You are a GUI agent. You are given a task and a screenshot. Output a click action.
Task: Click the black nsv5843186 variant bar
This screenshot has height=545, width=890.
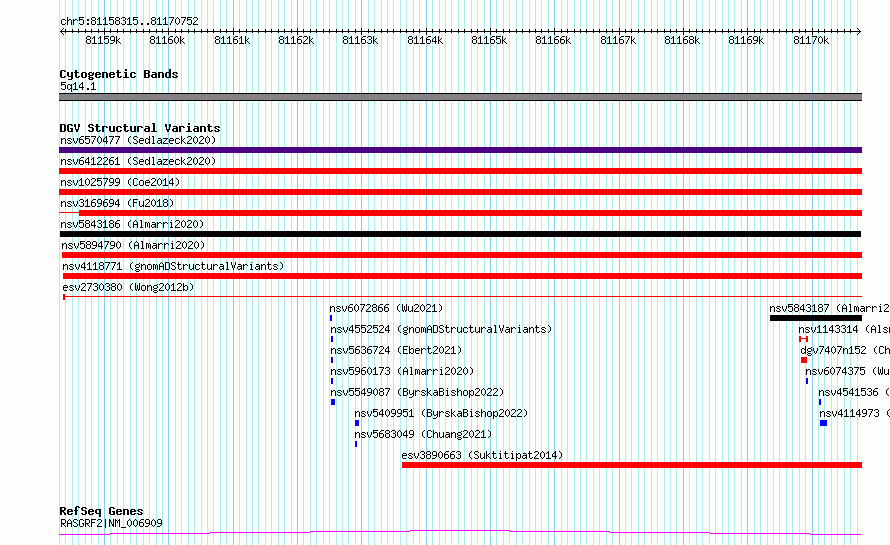coord(460,234)
